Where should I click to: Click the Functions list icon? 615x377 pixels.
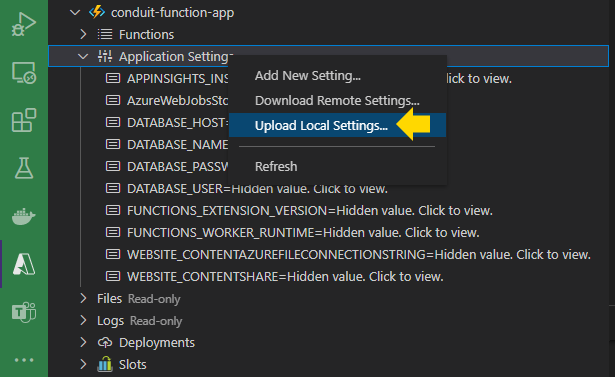tap(105, 34)
